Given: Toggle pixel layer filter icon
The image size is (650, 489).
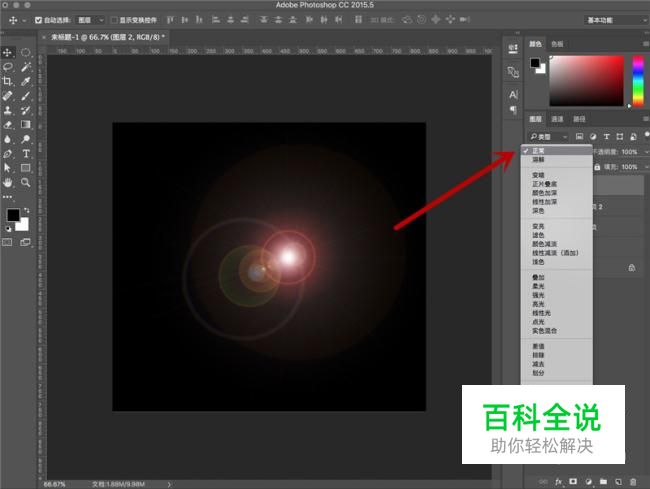Looking at the screenshot, I should 580,136.
